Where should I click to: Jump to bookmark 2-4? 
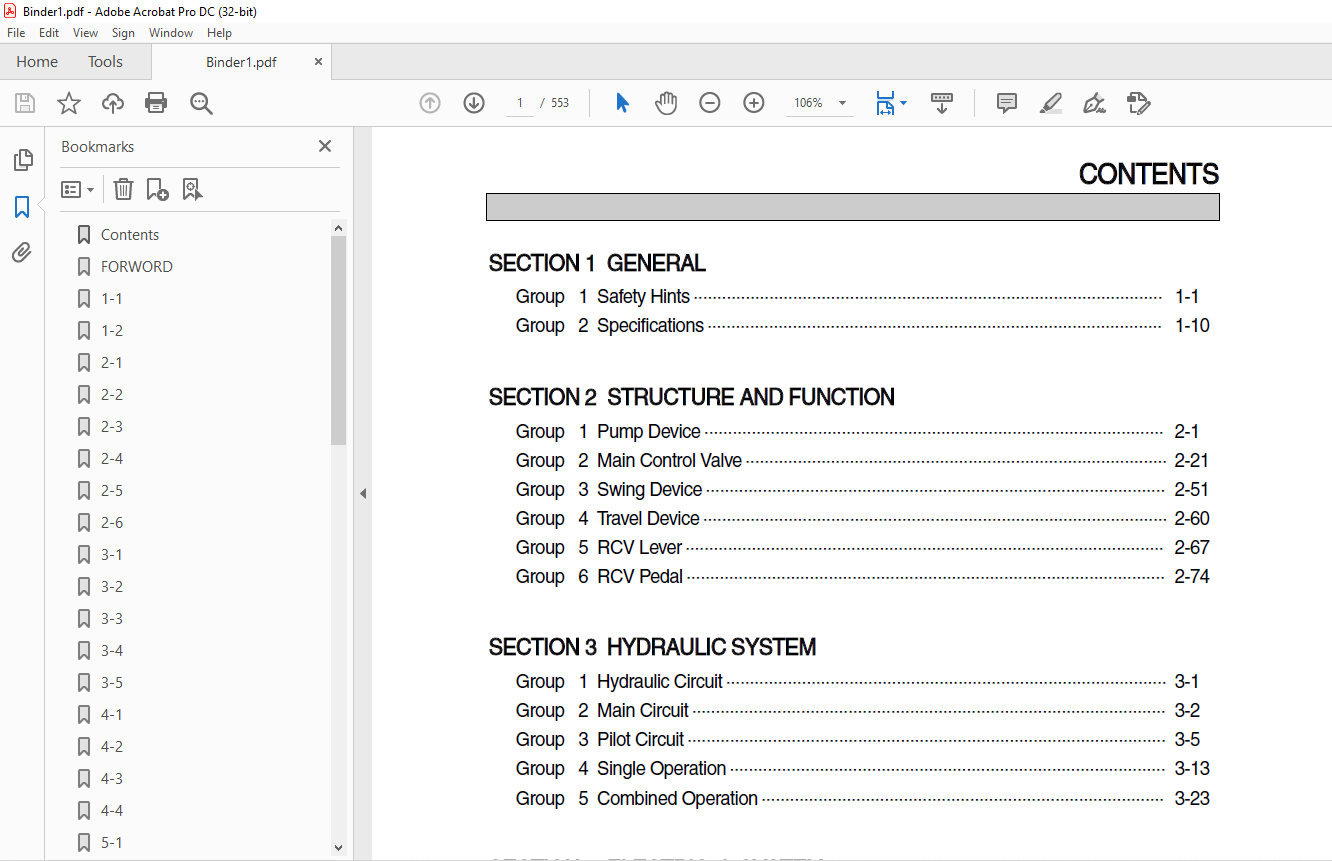[x=112, y=459]
